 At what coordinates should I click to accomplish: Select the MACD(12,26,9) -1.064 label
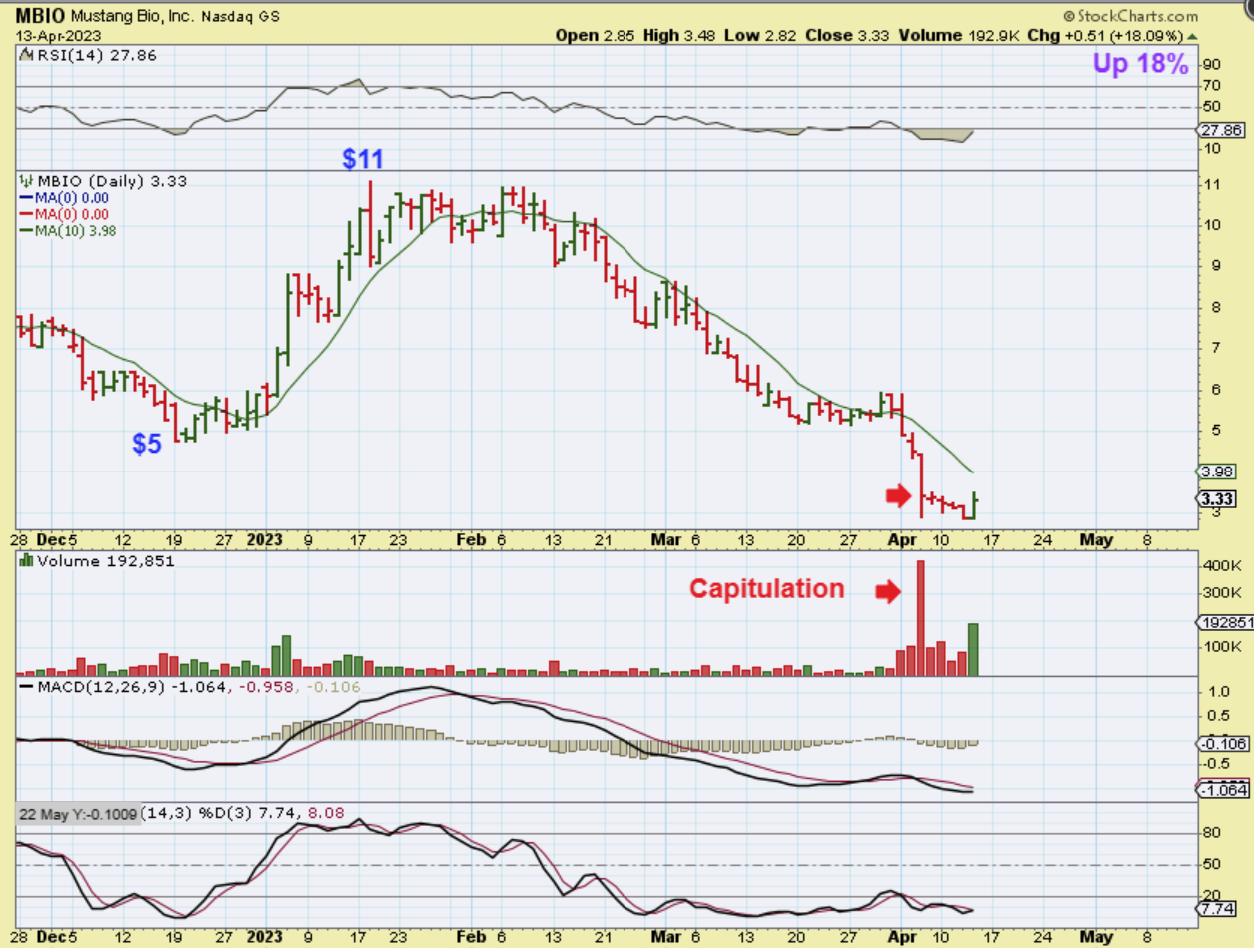click(132, 689)
